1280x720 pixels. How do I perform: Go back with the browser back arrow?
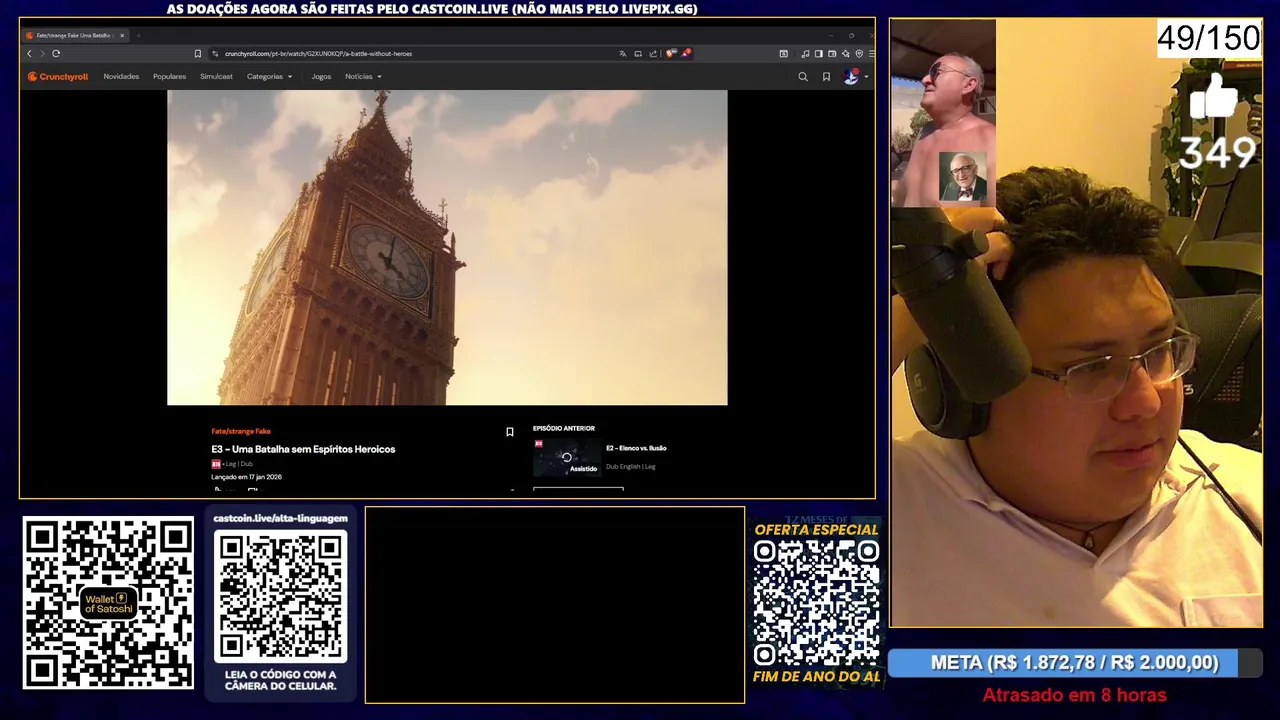(29, 53)
